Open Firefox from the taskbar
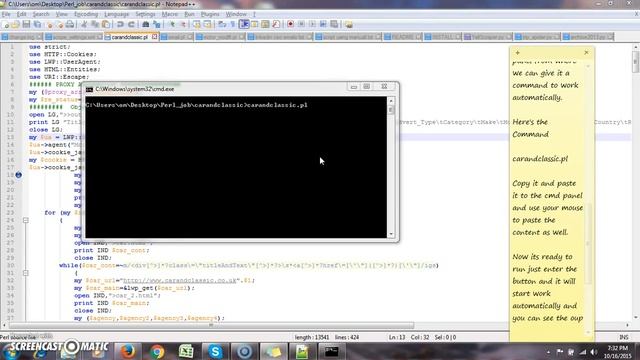The height and width of the screenshot is (360, 640). click(x=128, y=351)
